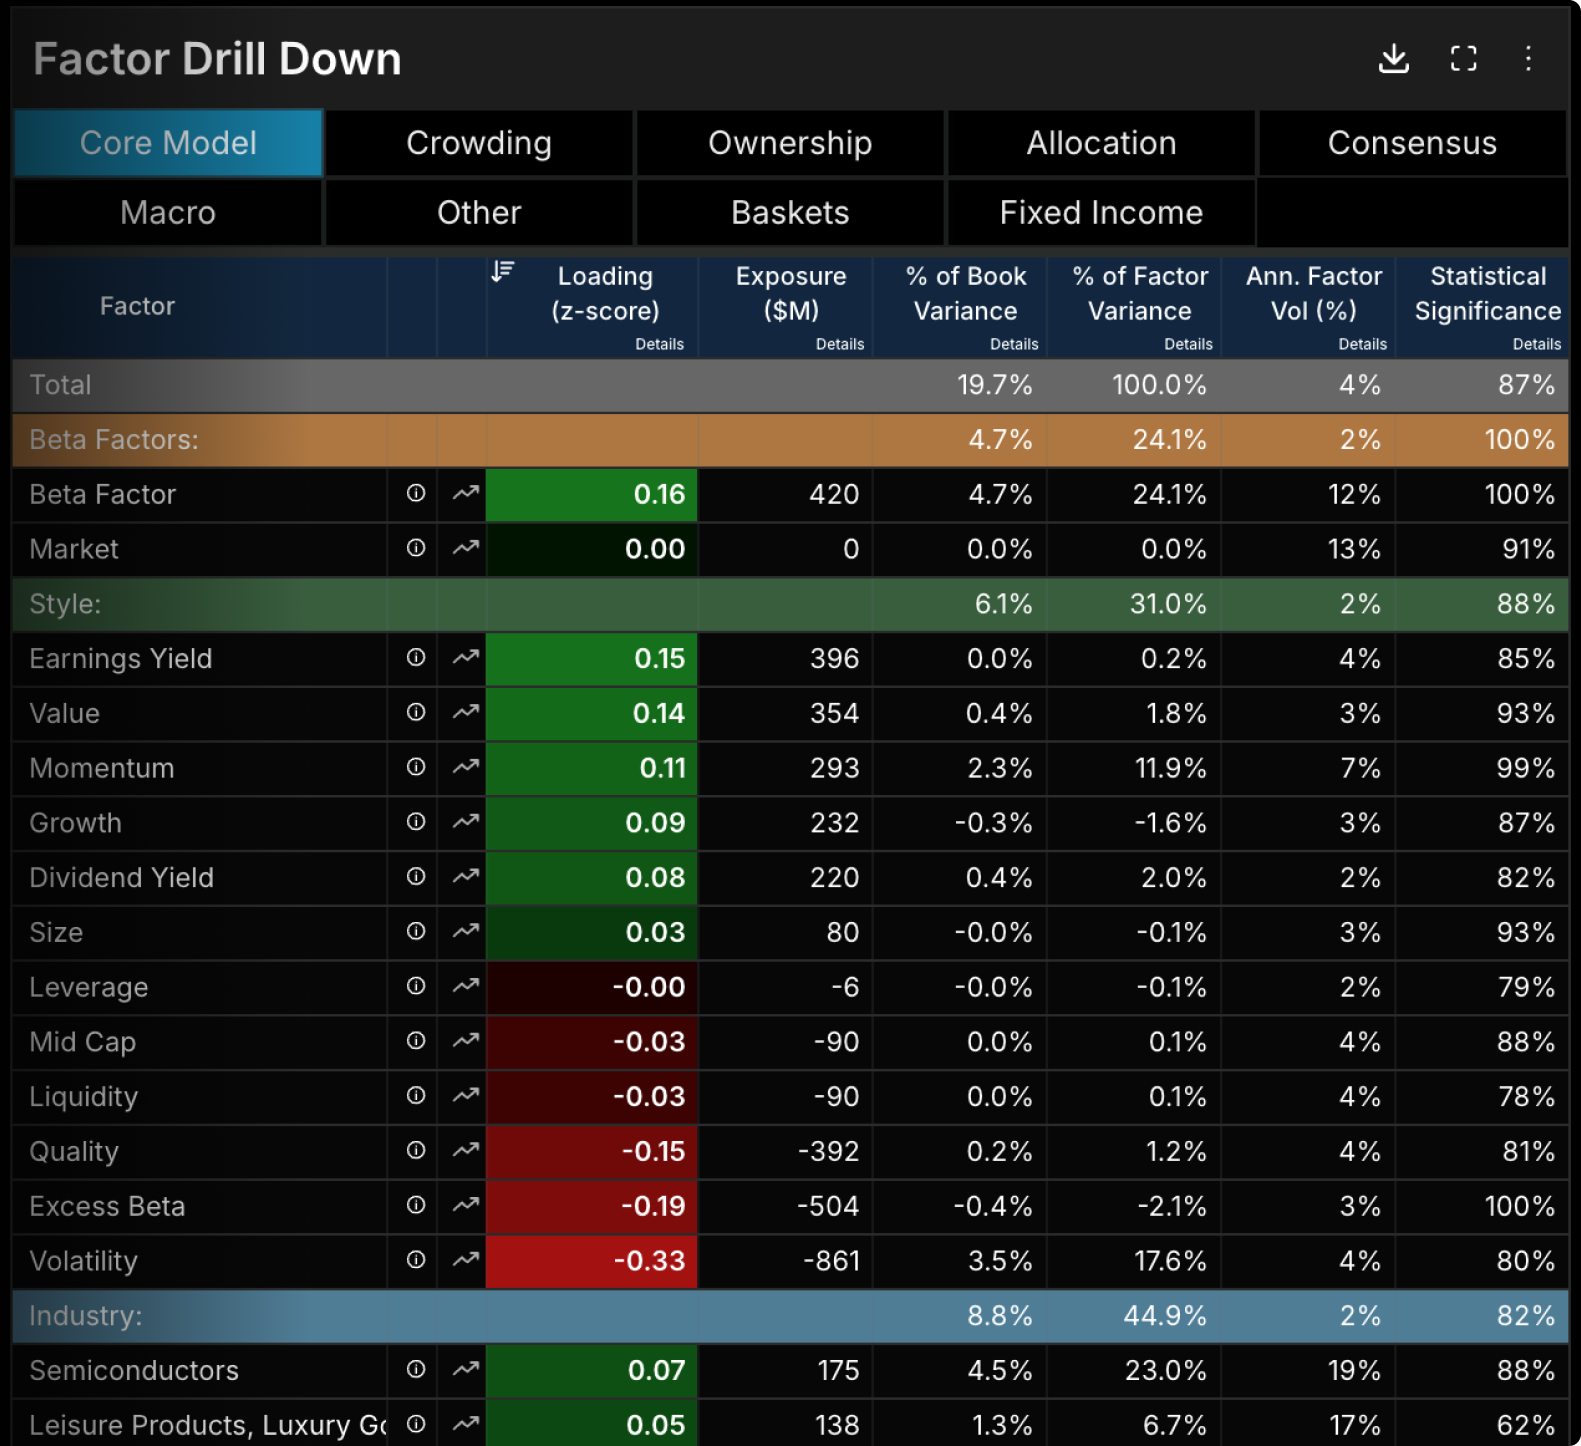Screen dimensions: 1581x1446
Task: Click the Factor Drill Down title
Action: (217, 59)
